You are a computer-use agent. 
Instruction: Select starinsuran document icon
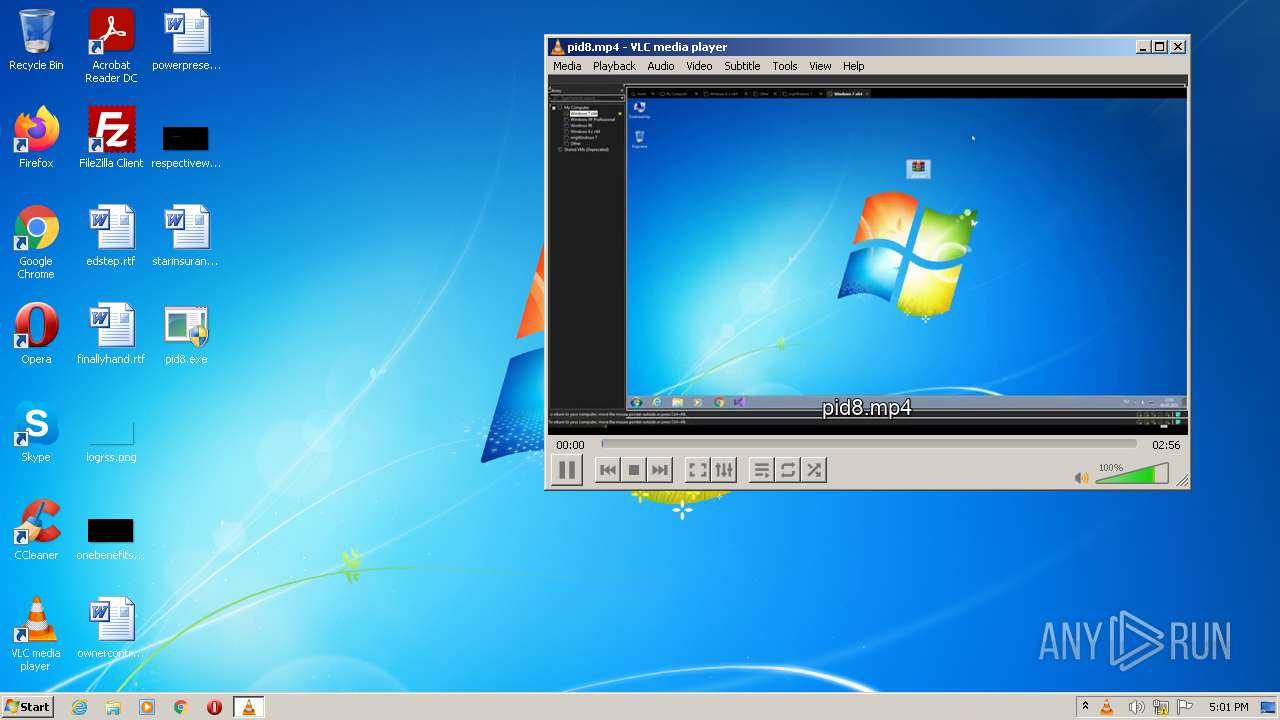pos(186,236)
